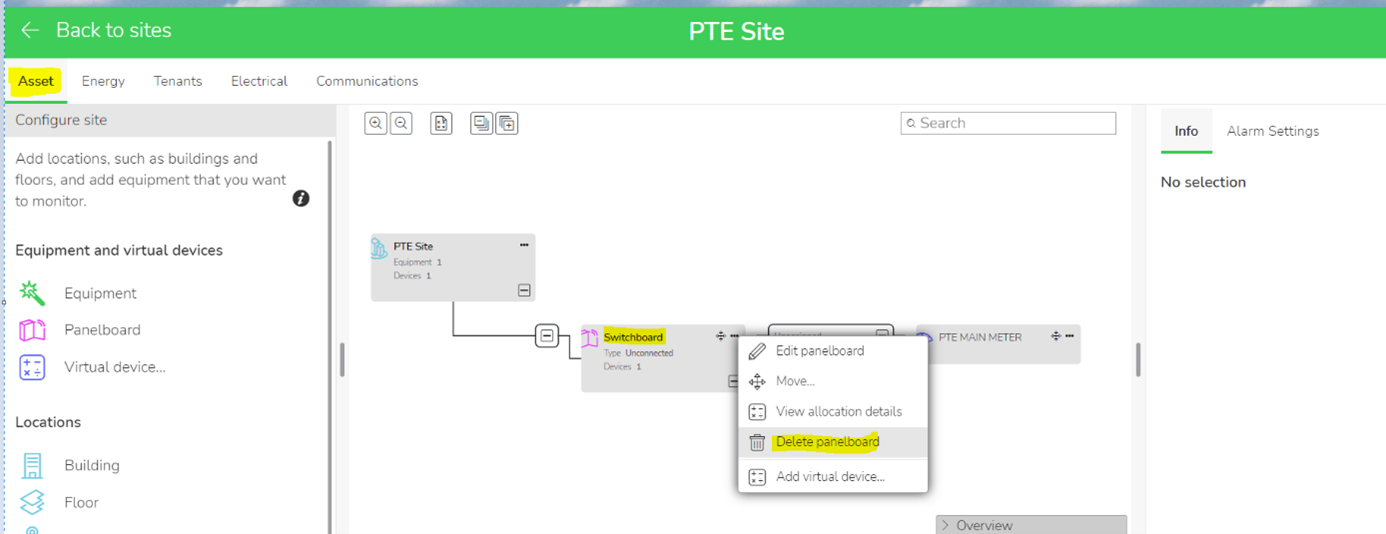Zoom out of the asset diagram
The height and width of the screenshot is (534, 1386).
point(401,123)
